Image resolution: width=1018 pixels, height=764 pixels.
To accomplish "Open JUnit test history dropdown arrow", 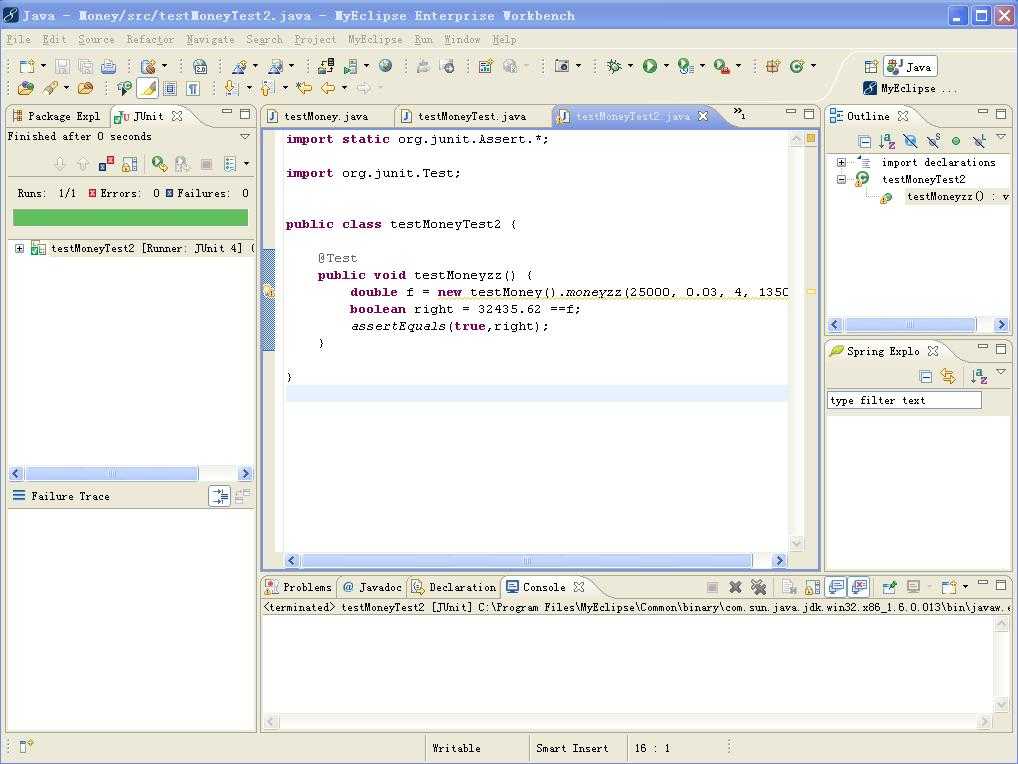I will [x=246, y=164].
